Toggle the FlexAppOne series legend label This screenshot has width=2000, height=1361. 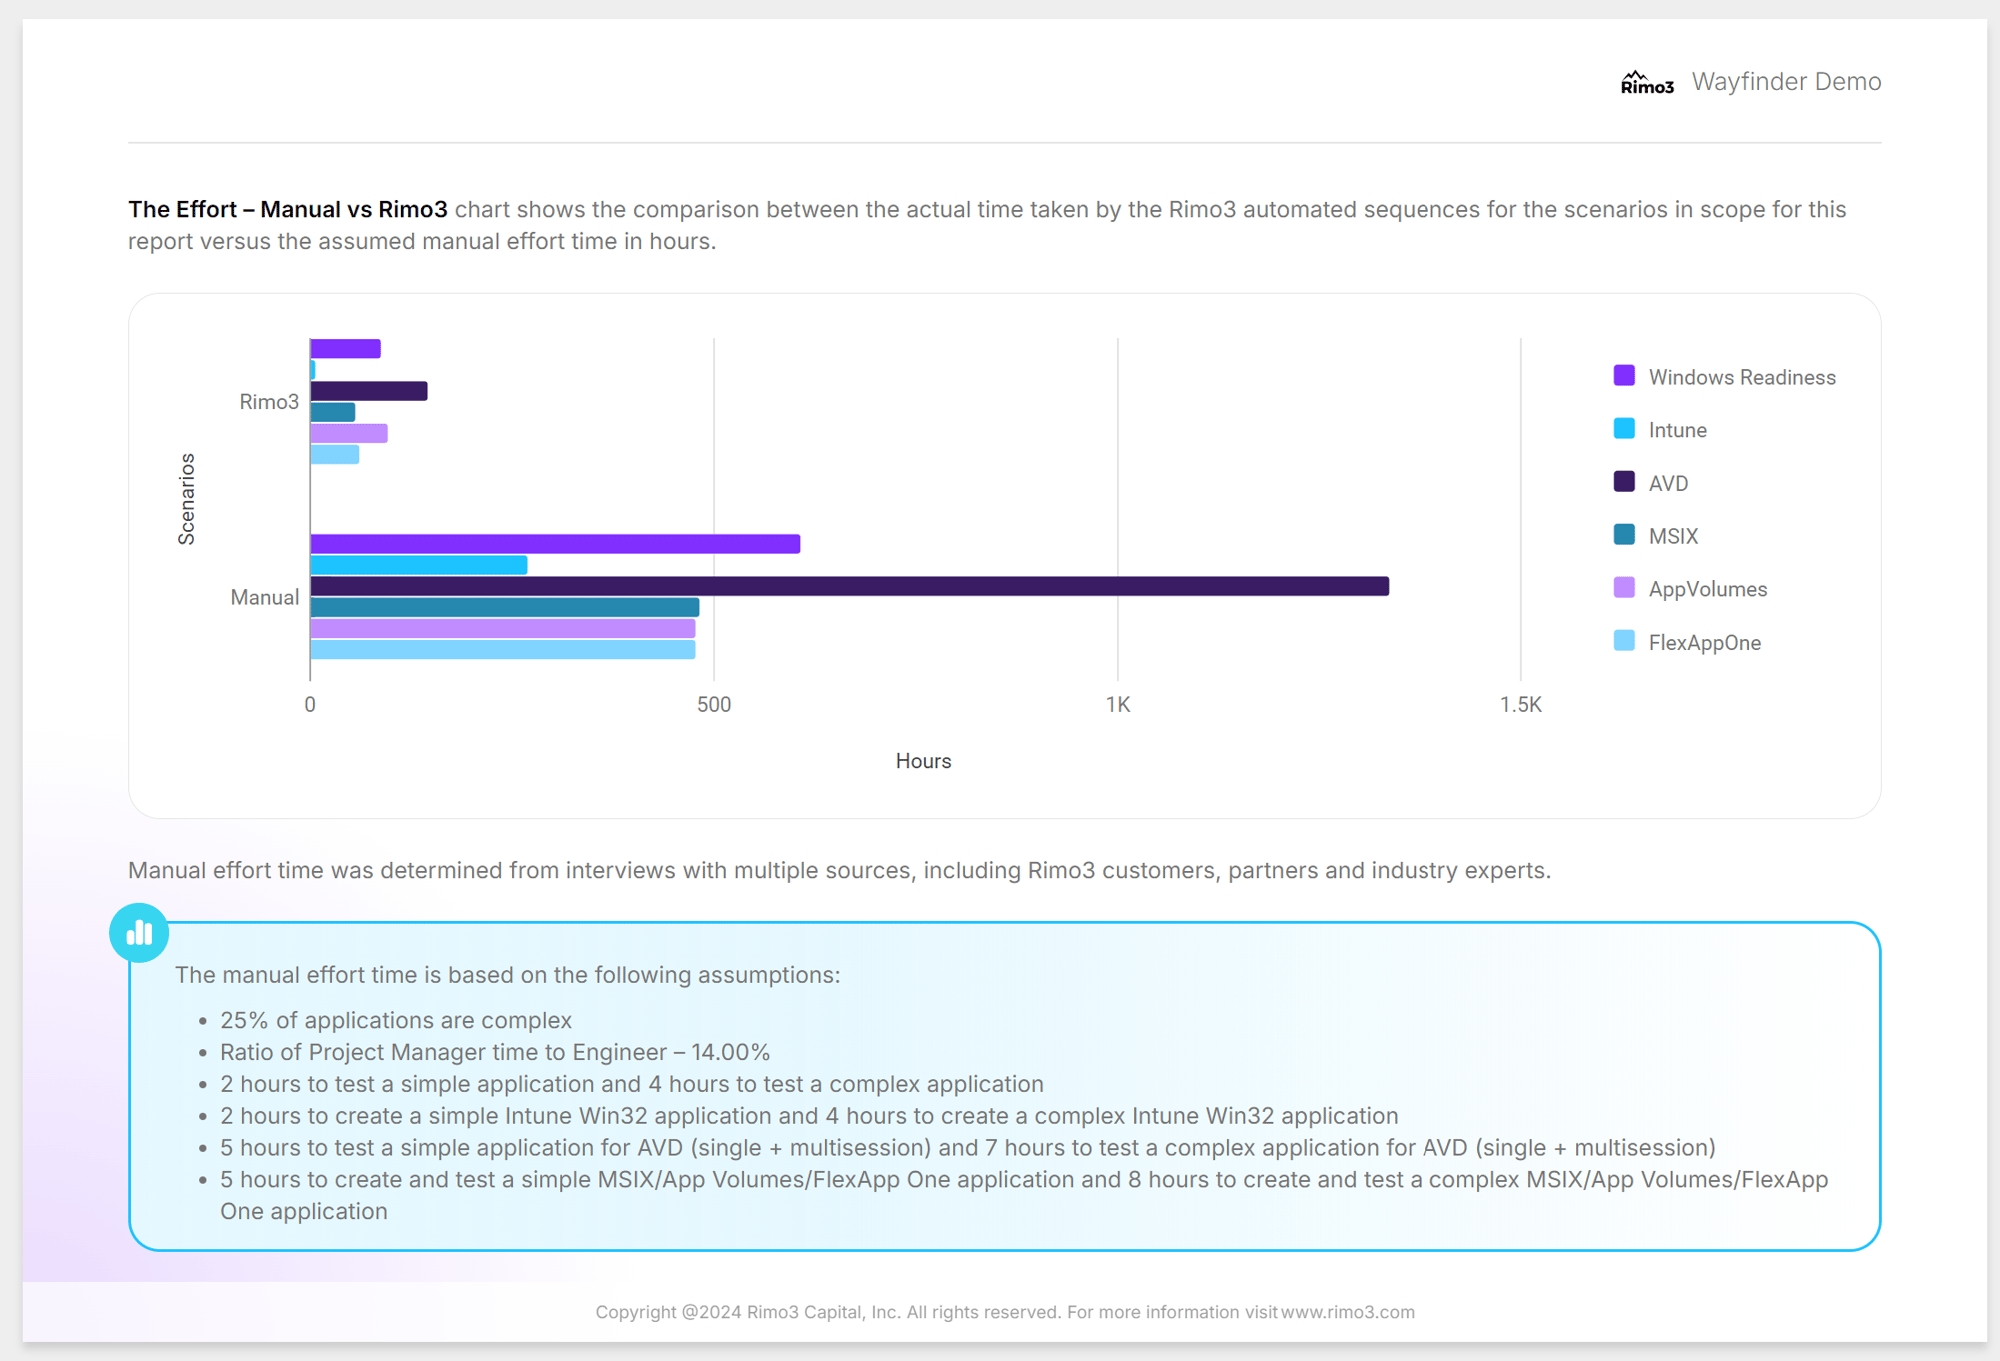[x=1704, y=643]
